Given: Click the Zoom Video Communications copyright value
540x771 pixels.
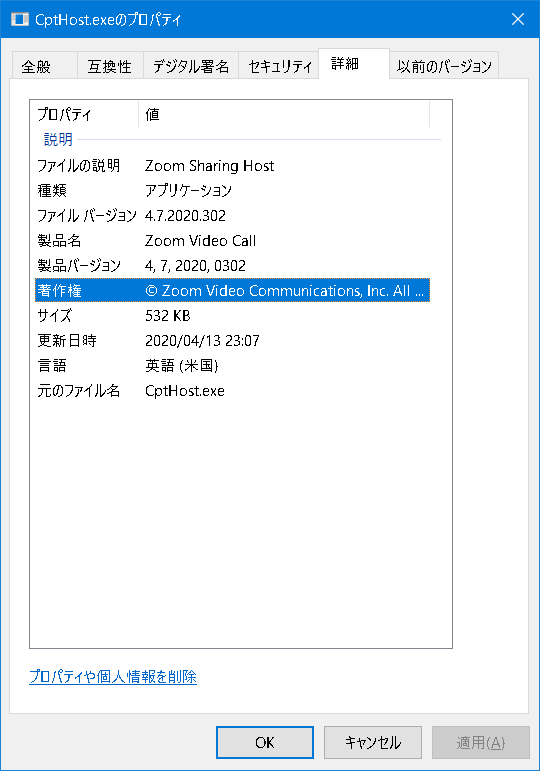Looking at the screenshot, I should click(x=284, y=291).
